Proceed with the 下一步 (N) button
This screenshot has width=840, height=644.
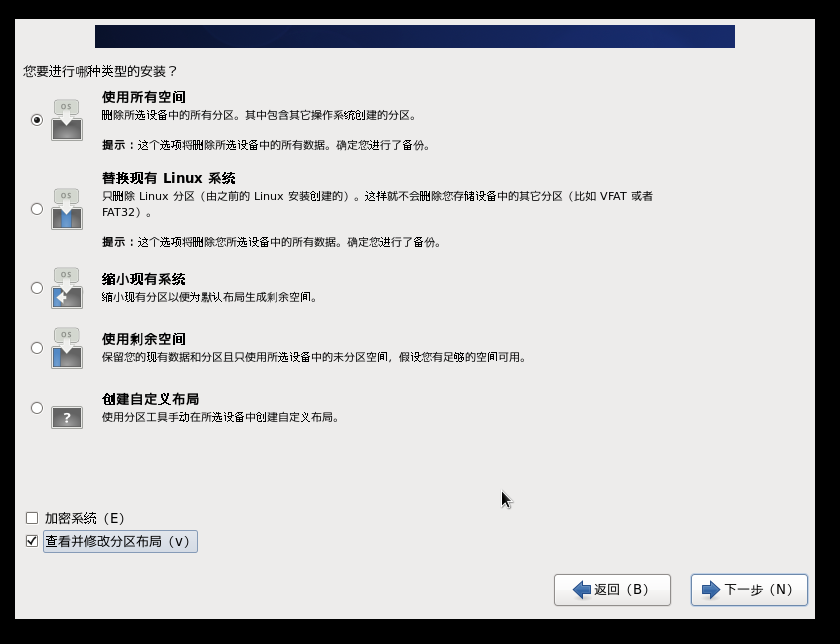point(749,590)
